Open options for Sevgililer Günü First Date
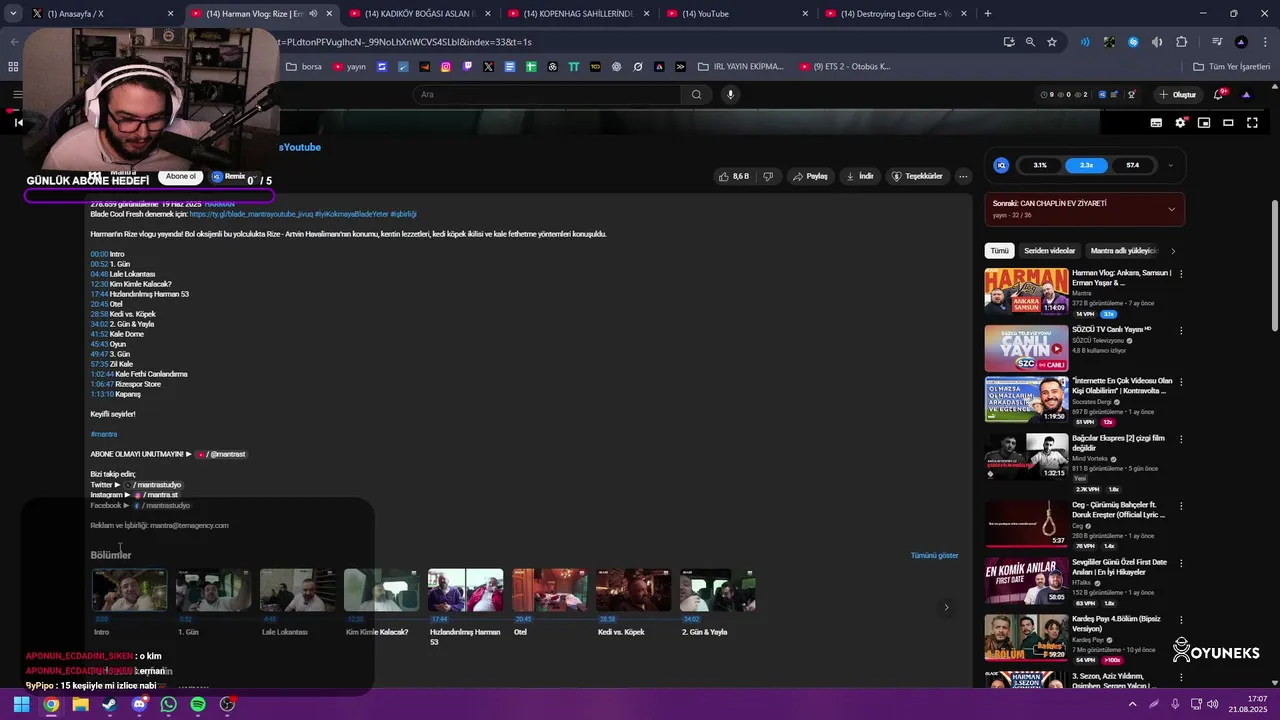The height and width of the screenshot is (720, 1280). 1181,563
